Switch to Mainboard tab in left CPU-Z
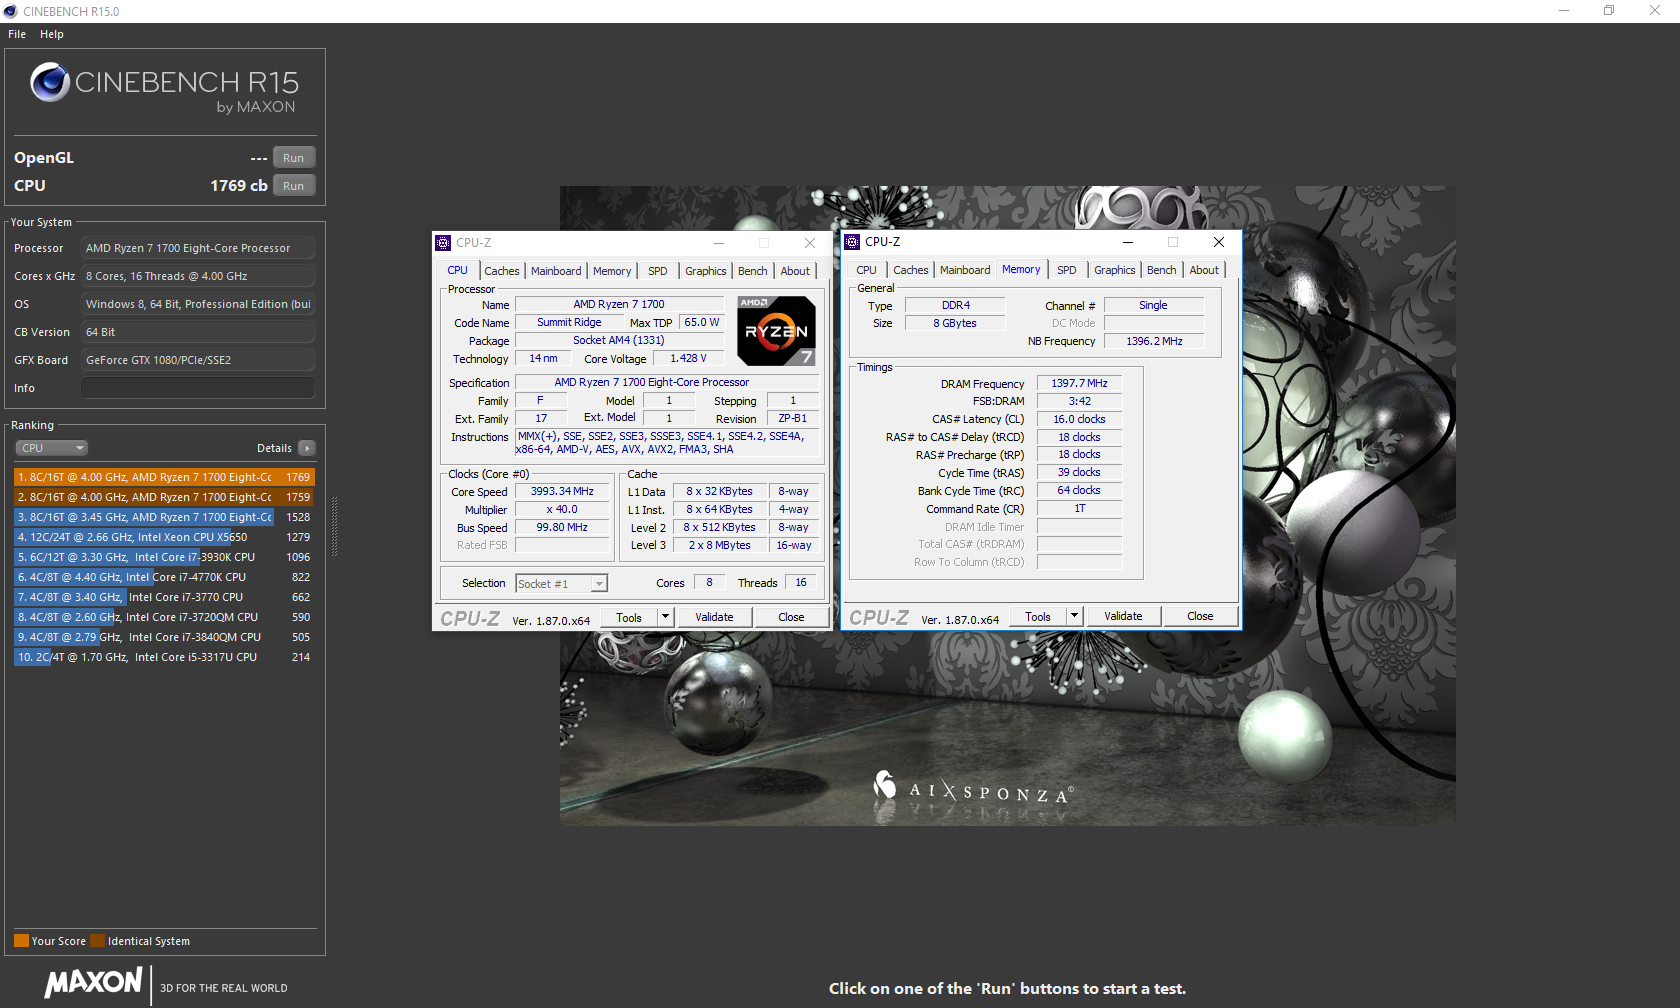The width and height of the screenshot is (1680, 1008). coord(556,271)
